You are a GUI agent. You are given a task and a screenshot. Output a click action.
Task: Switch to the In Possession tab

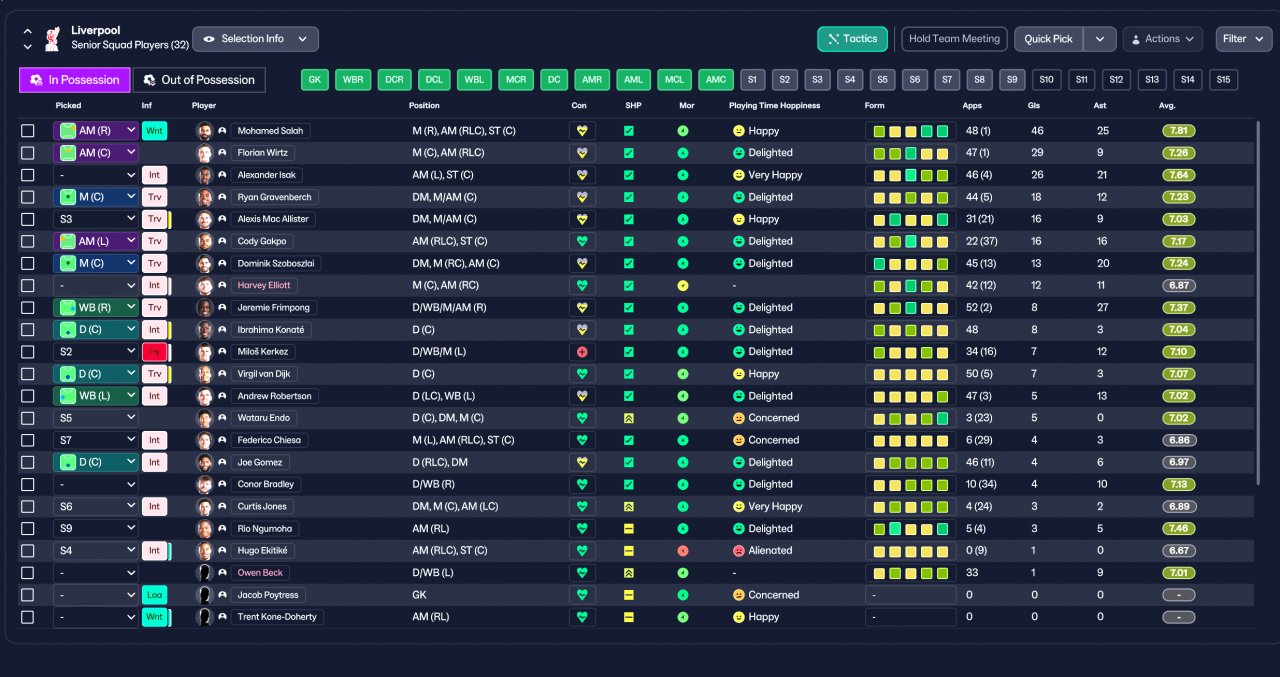click(x=75, y=80)
